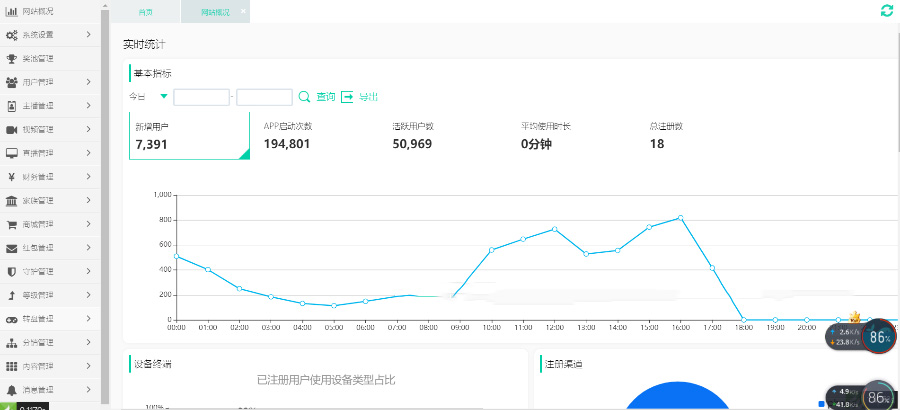Click the 系统设置 gears icon

click(x=11, y=35)
